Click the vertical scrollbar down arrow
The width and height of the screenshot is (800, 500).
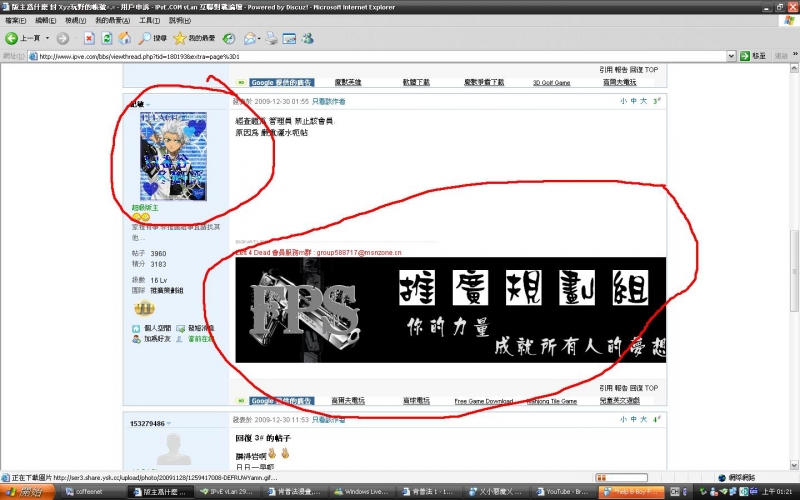pos(794,465)
